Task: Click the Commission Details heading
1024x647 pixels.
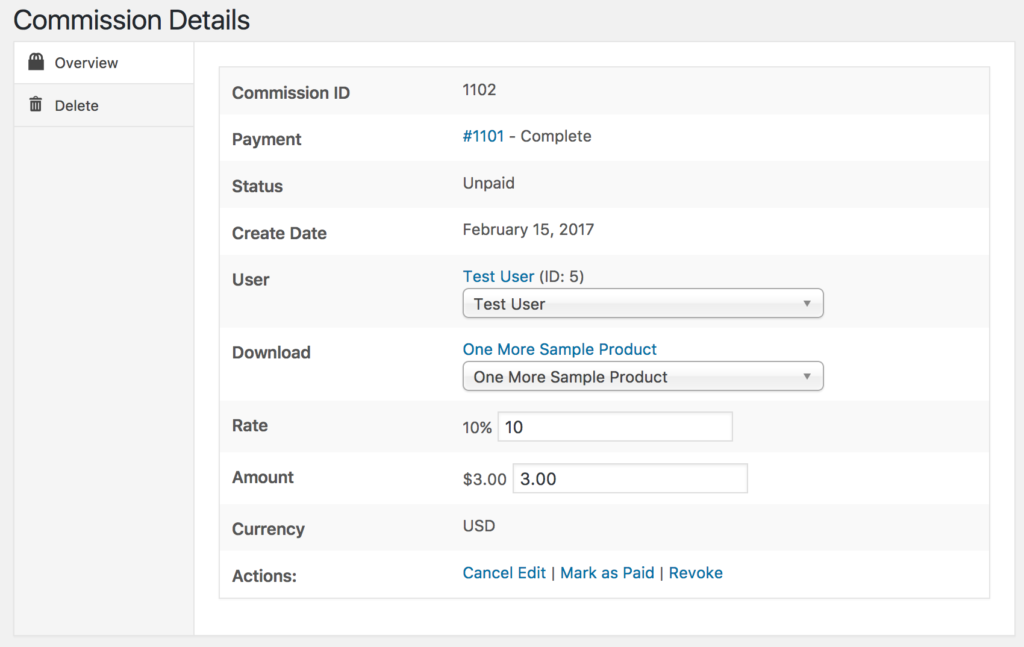Action: click(x=131, y=20)
